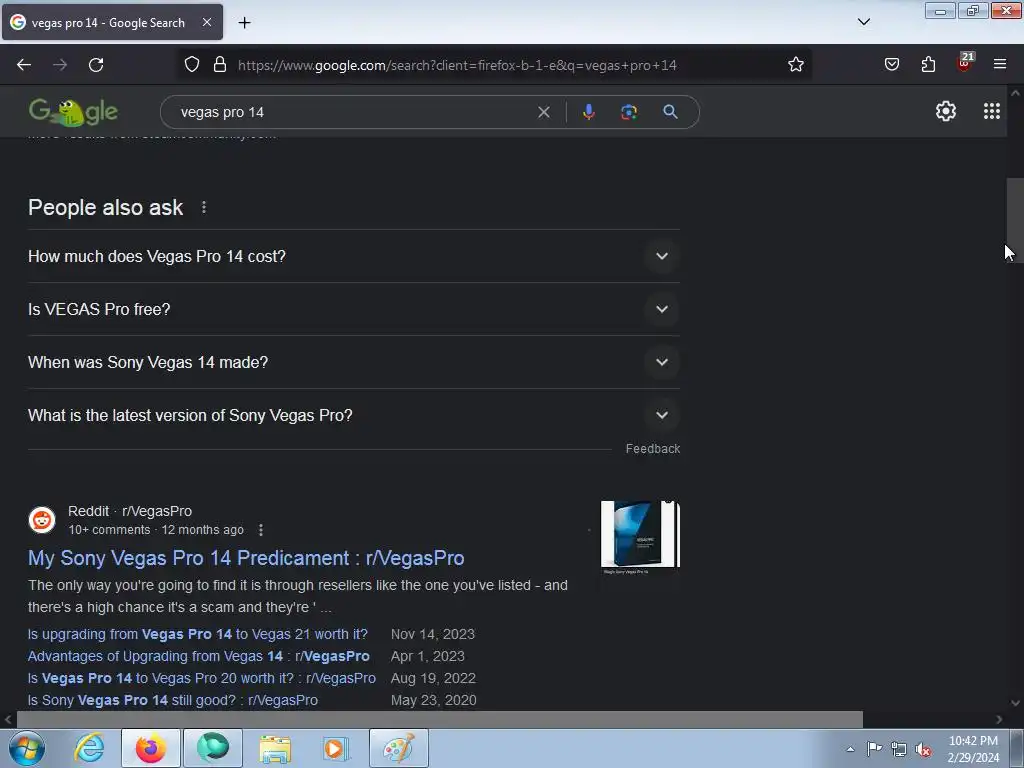
Task: Open the uBlock extension icon showing 21
Action: (965, 63)
